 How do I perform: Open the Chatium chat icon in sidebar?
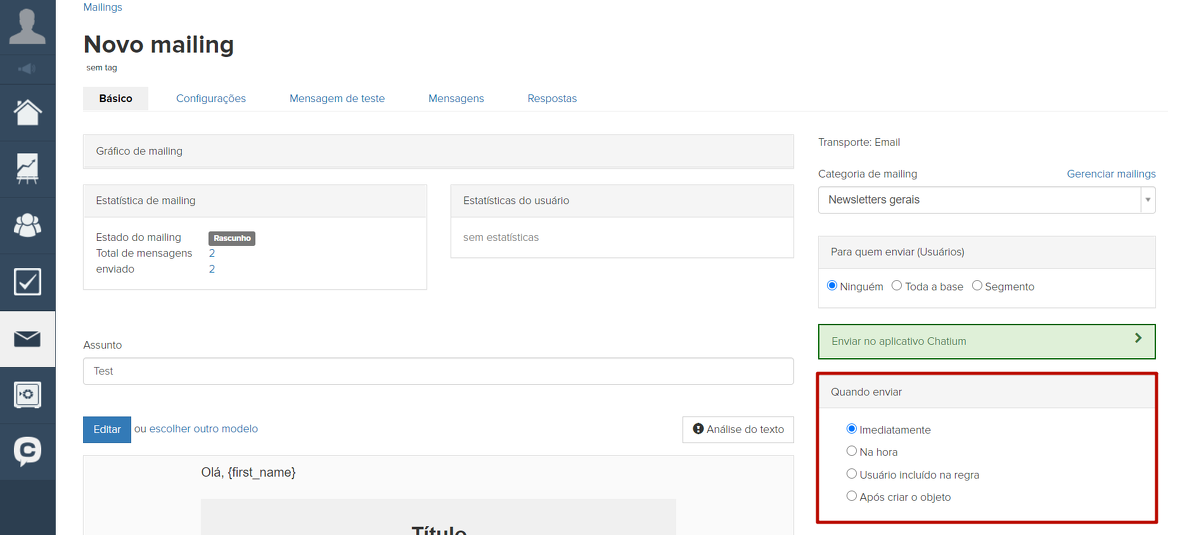tap(27, 451)
